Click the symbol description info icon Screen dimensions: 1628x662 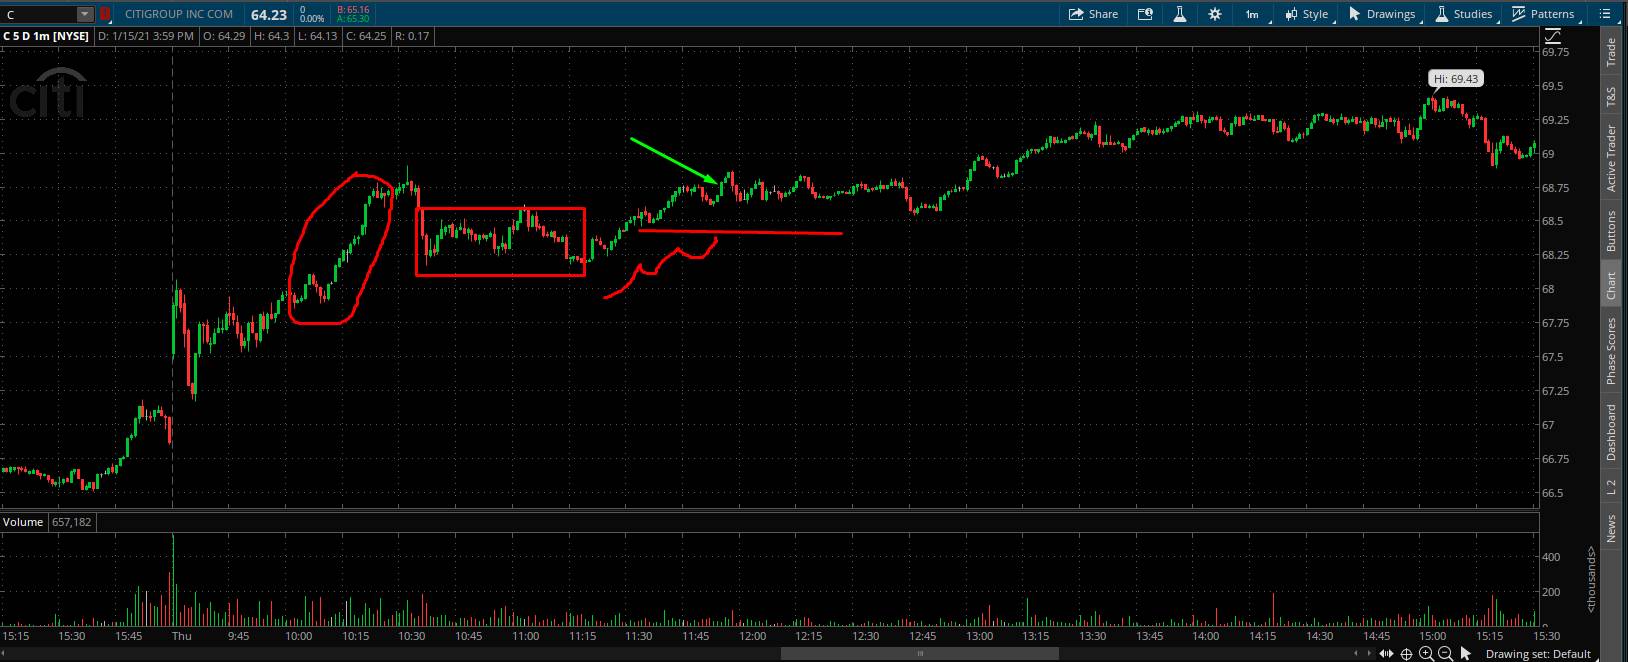click(1145, 14)
